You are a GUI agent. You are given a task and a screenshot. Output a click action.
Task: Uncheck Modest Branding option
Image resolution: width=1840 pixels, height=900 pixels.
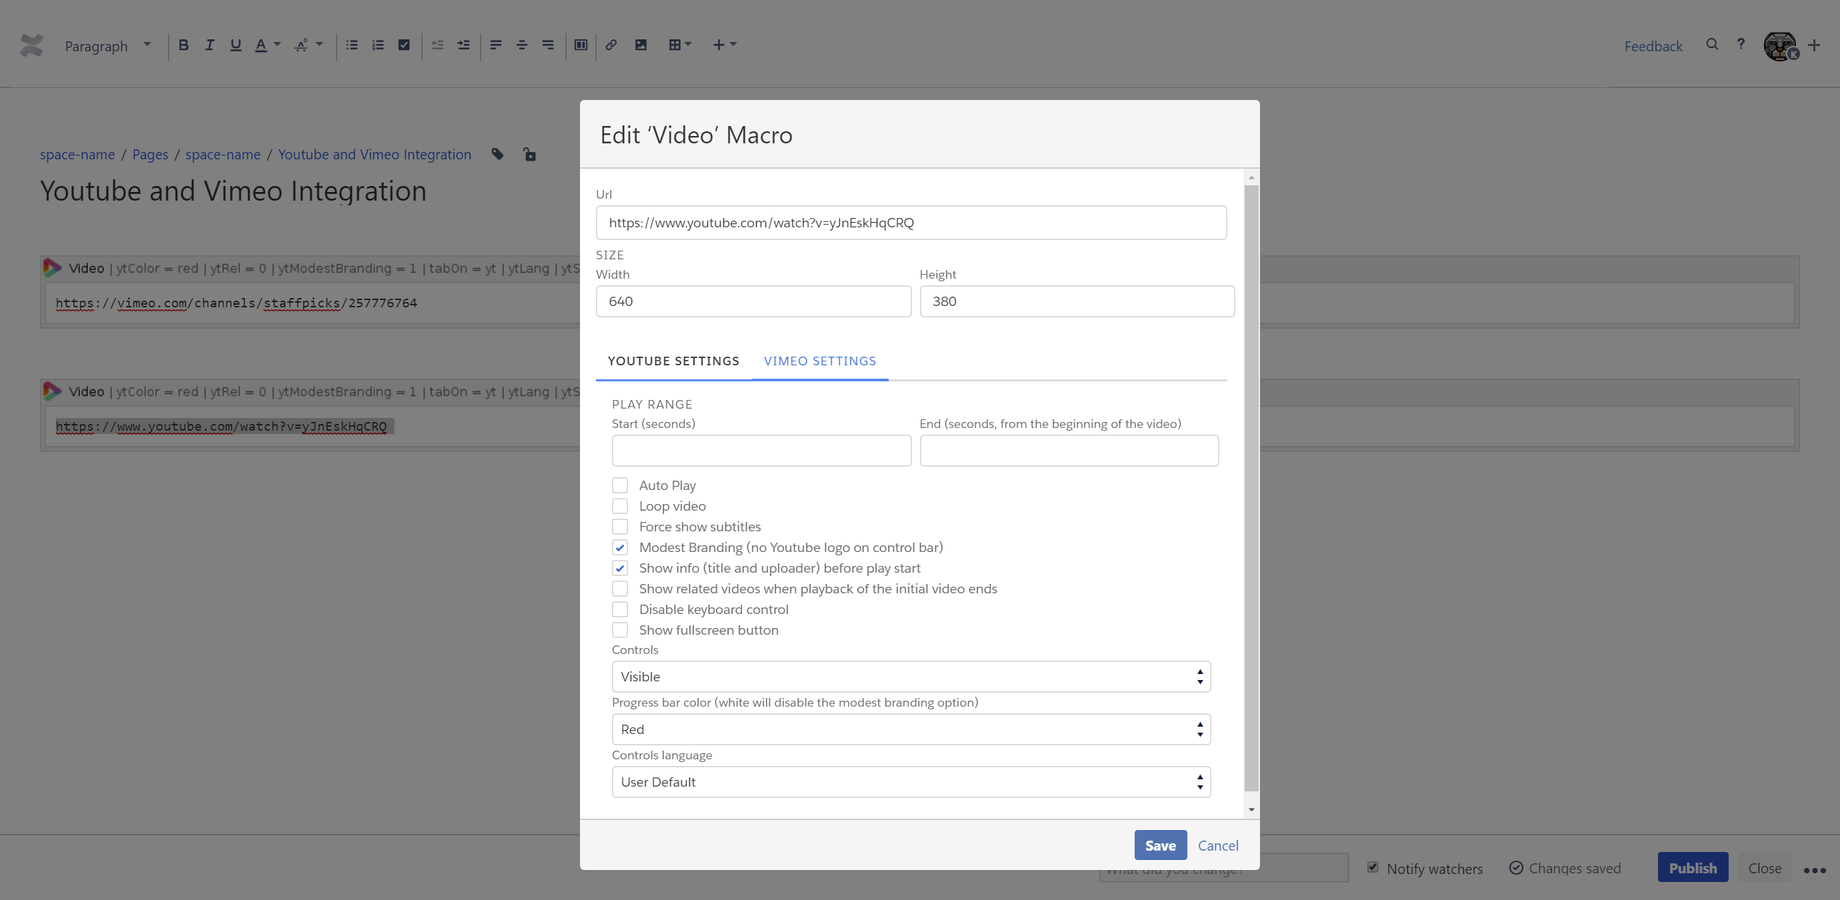click(620, 547)
